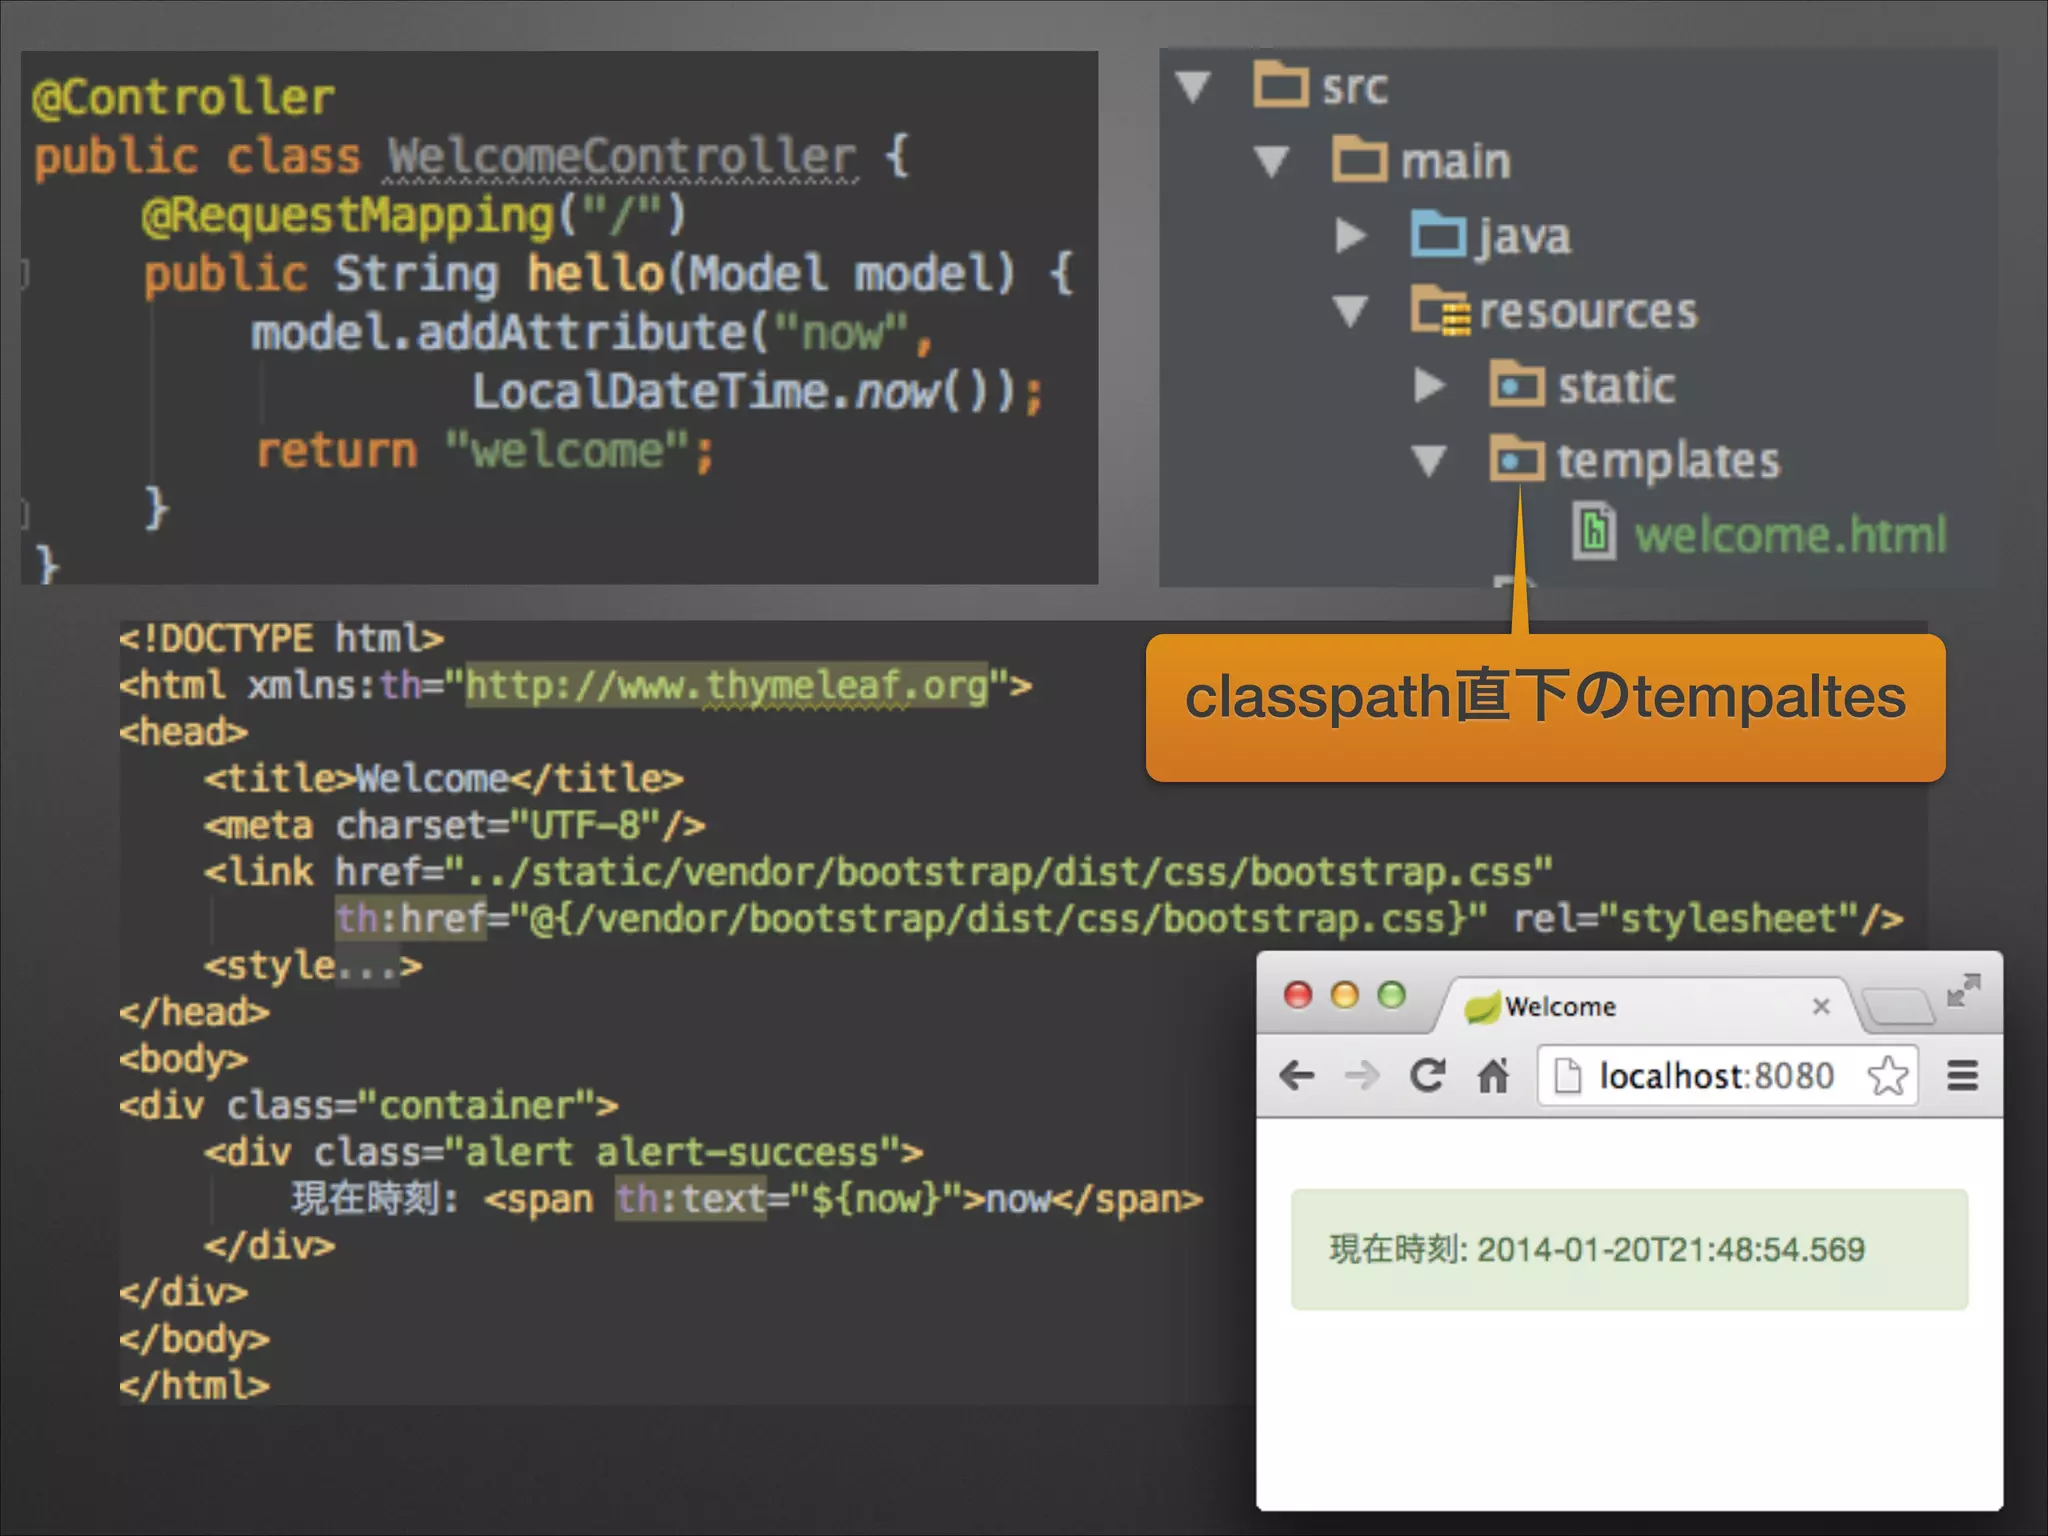Click the th:text attribute in span
The height and width of the screenshot is (1536, 2048).
click(691, 1198)
